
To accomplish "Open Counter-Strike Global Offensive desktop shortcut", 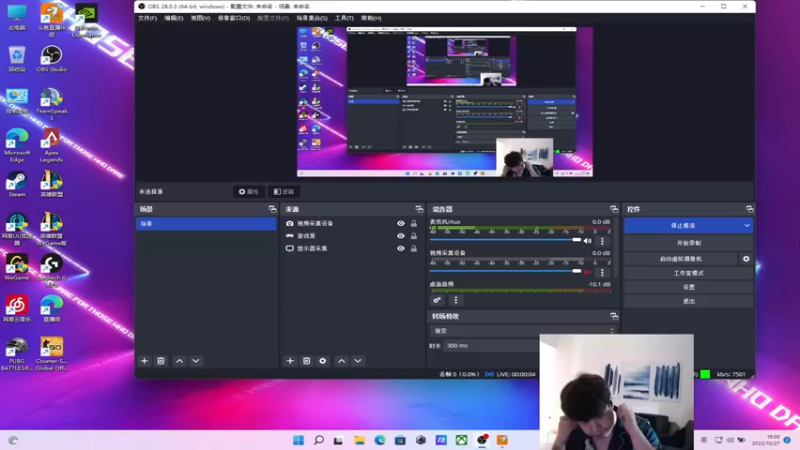I will point(52,354).
